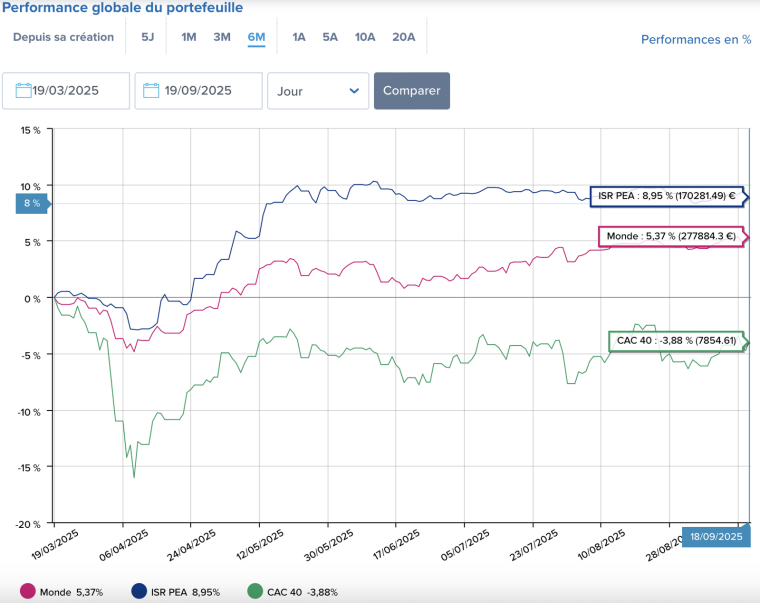The width and height of the screenshot is (760, 603).
Task: Expand the Jour interval dropdown
Action: pos(317,91)
